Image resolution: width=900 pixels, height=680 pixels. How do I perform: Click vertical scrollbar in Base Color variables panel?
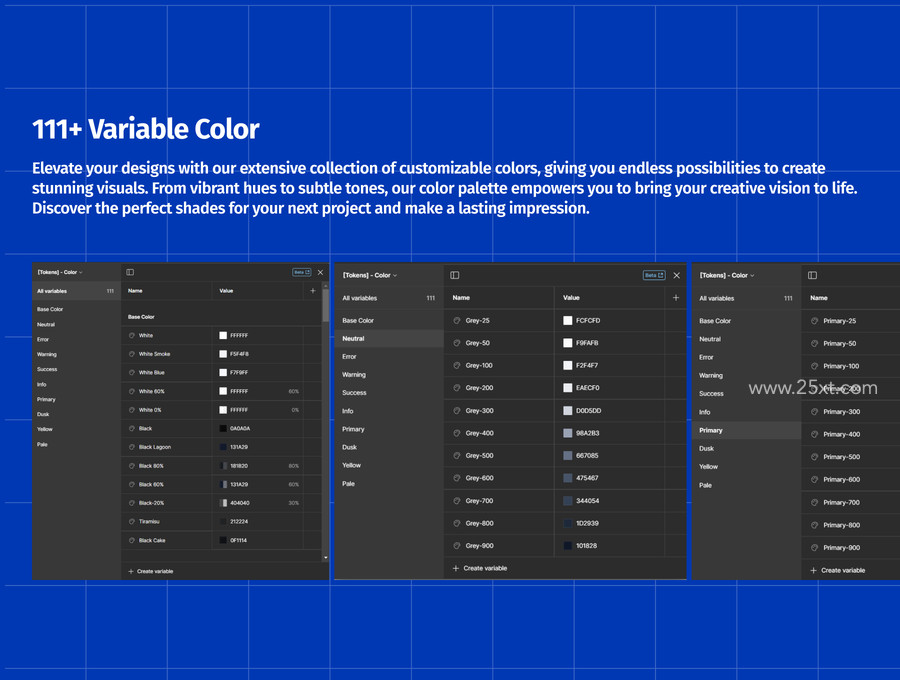pos(325,305)
